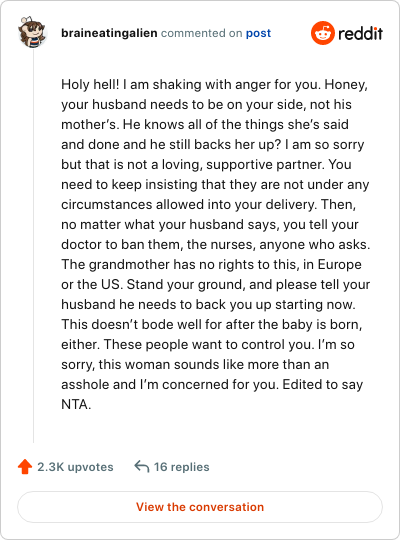This screenshot has height=540, width=400.
Task: Open the "16 replies" link
Action: (182, 467)
